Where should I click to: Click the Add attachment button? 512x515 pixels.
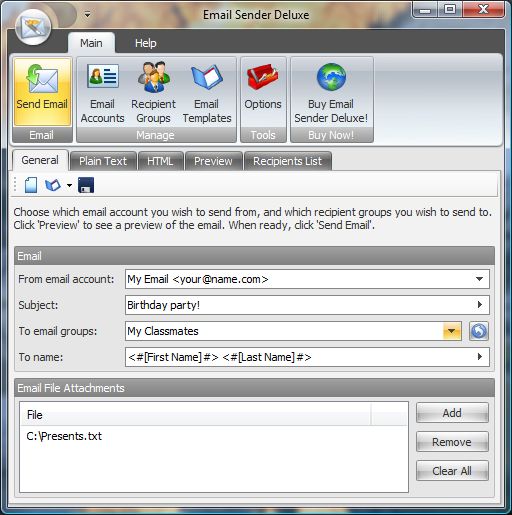pyautogui.click(x=452, y=413)
